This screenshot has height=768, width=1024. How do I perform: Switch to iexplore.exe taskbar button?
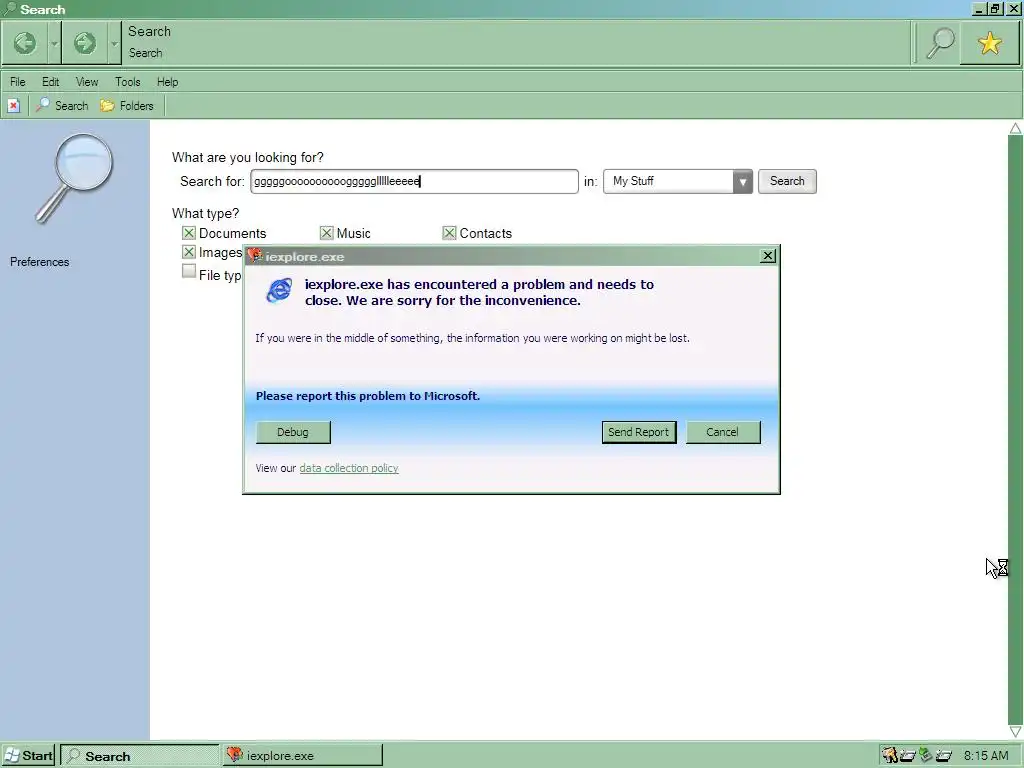[x=302, y=756]
